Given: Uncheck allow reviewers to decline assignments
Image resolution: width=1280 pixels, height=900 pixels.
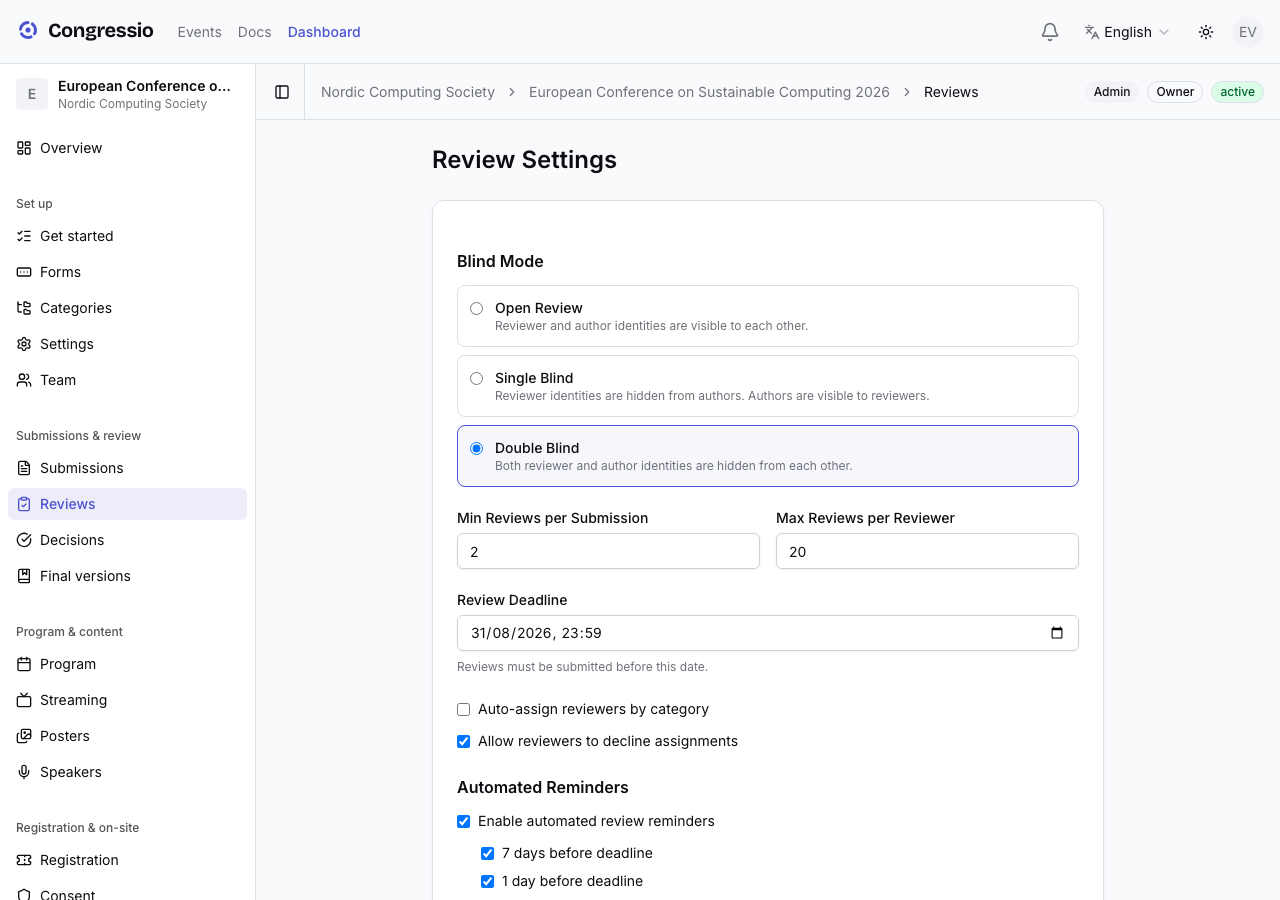Looking at the screenshot, I should 464,741.
